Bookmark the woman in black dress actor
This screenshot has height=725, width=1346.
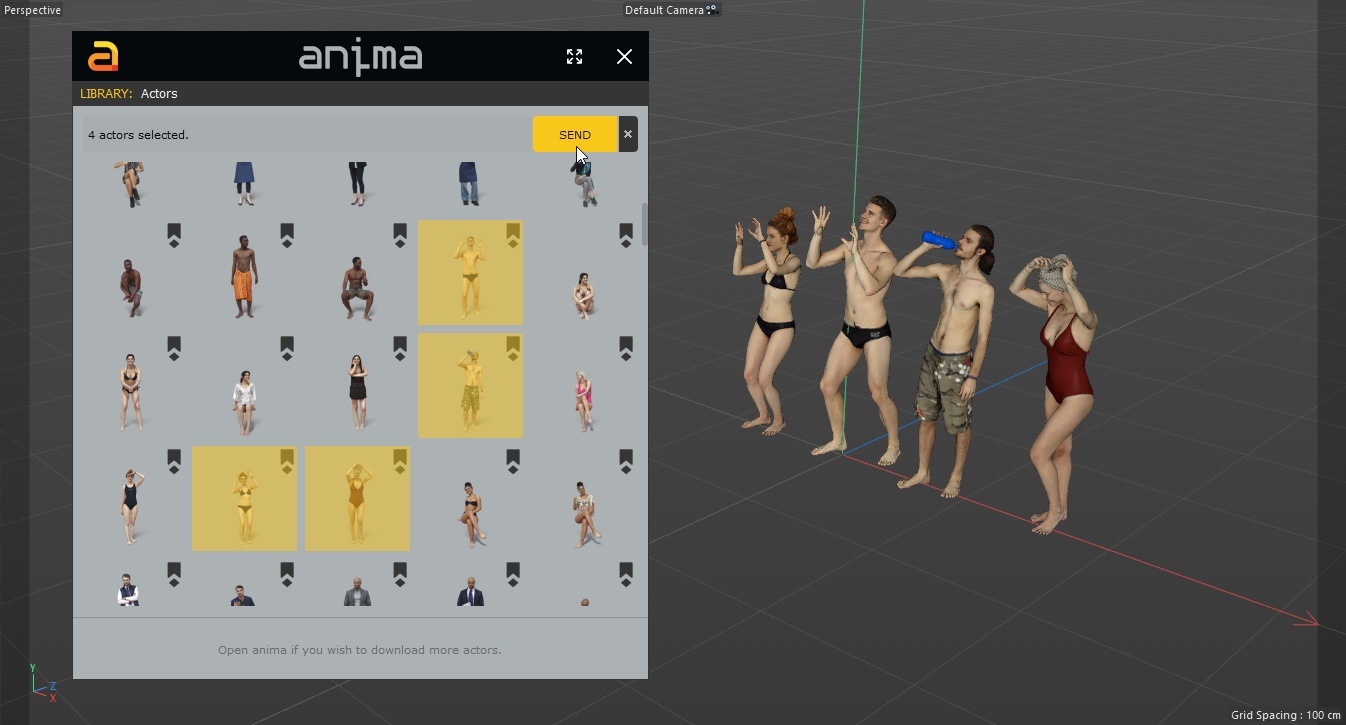point(399,348)
